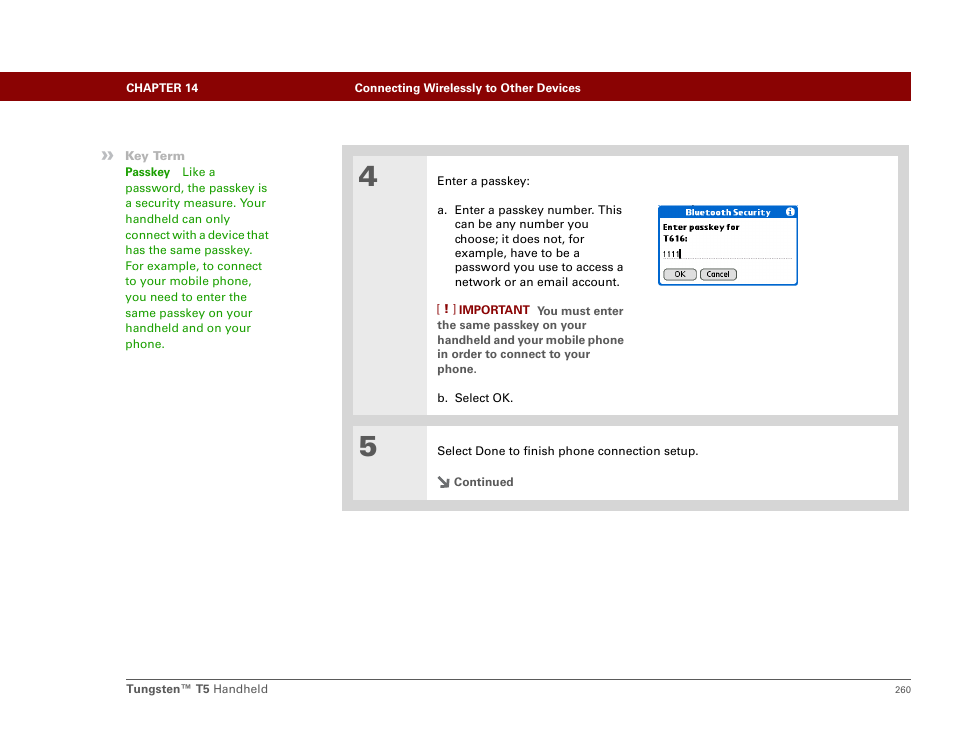This screenshot has height=738, width=954.
Task: Click the 'Key Term' heading
Action: click(155, 156)
